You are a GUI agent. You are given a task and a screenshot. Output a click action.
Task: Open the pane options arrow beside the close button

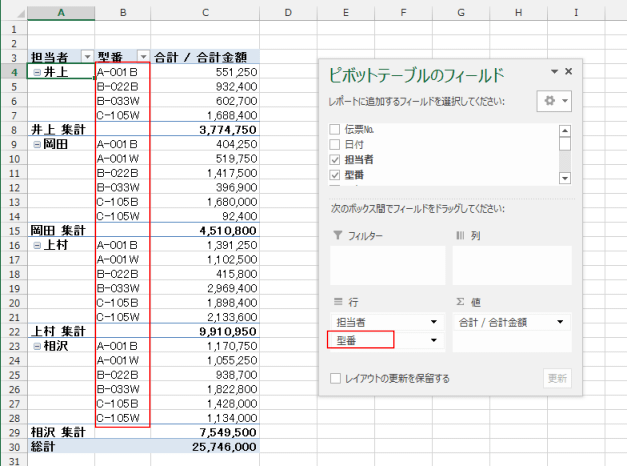(x=554, y=72)
